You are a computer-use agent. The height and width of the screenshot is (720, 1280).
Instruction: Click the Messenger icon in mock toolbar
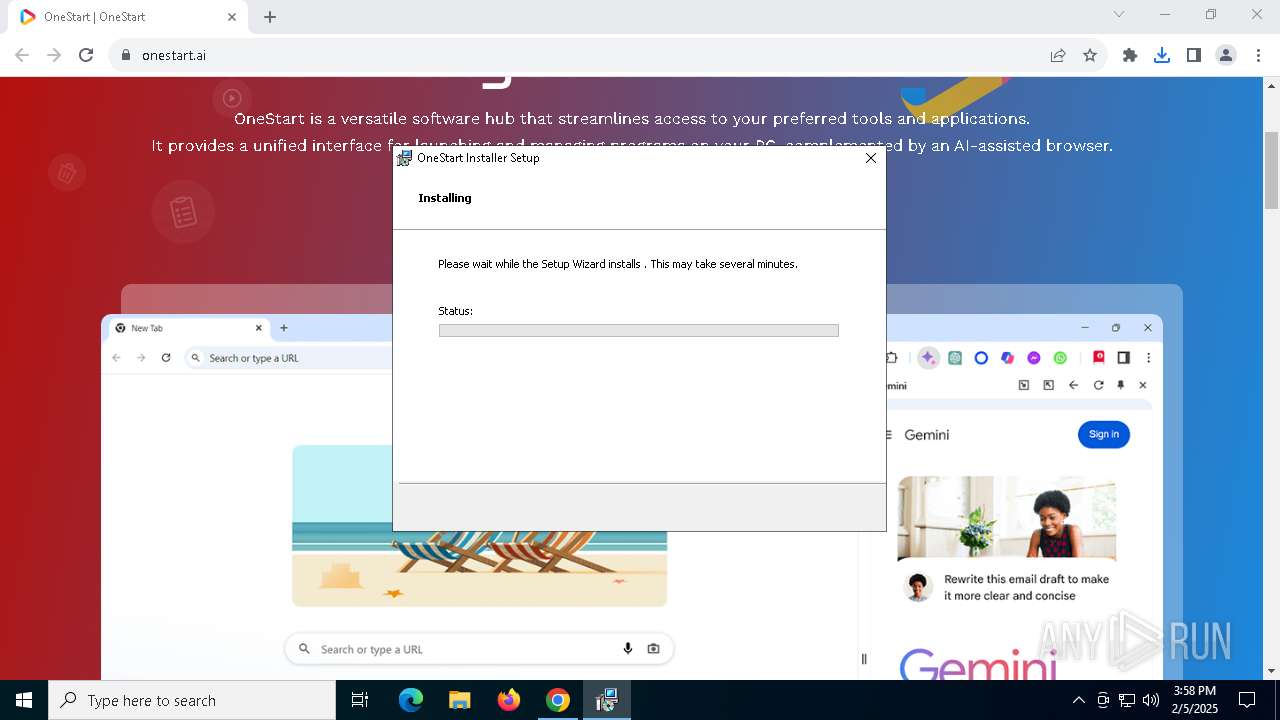pyautogui.click(x=1034, y=358)
